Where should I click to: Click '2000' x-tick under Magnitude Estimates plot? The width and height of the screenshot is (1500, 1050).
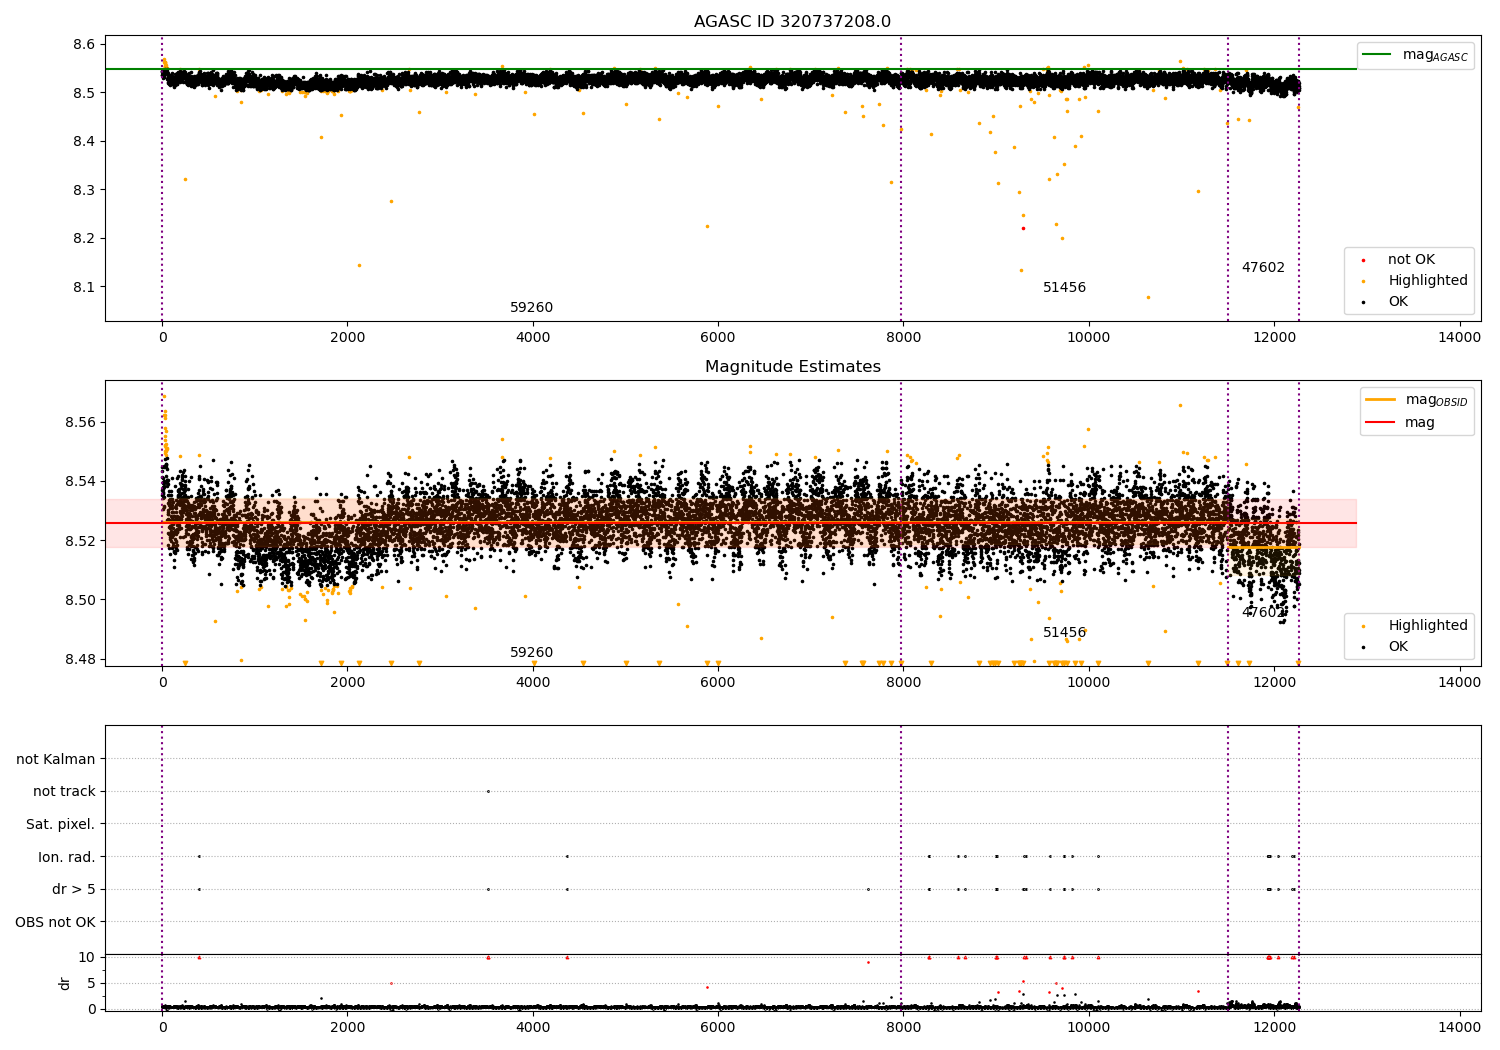click(347, 683)
